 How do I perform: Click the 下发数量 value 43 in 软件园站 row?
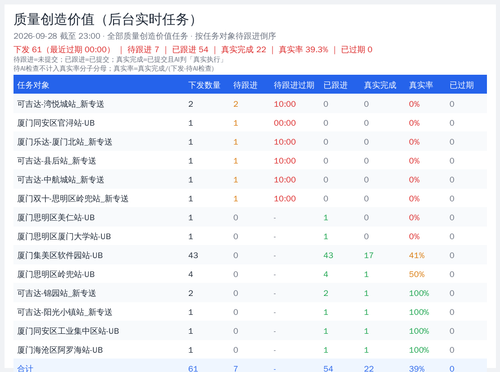pos(193,256)
